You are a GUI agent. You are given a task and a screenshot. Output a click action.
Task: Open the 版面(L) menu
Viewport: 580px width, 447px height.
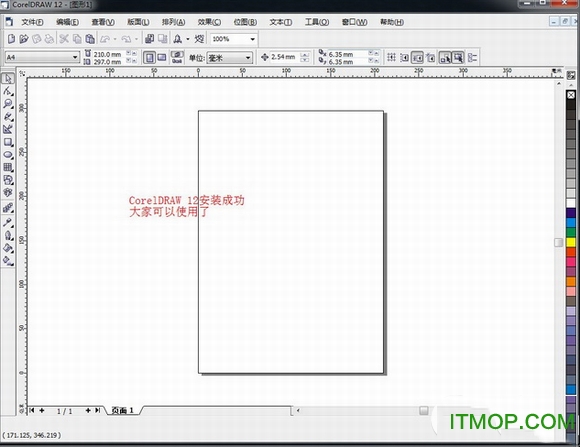pyautogui.click(x=138, y=22)
